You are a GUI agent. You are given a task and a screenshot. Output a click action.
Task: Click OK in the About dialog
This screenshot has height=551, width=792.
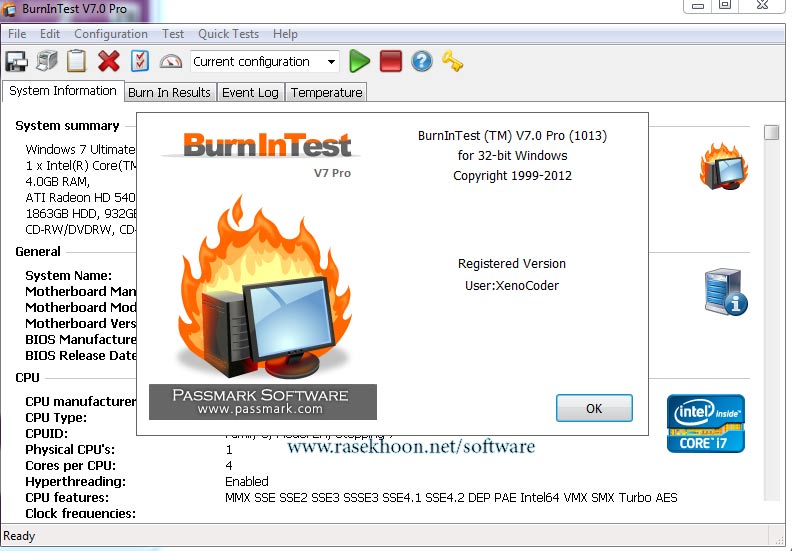tap(594, 408)
